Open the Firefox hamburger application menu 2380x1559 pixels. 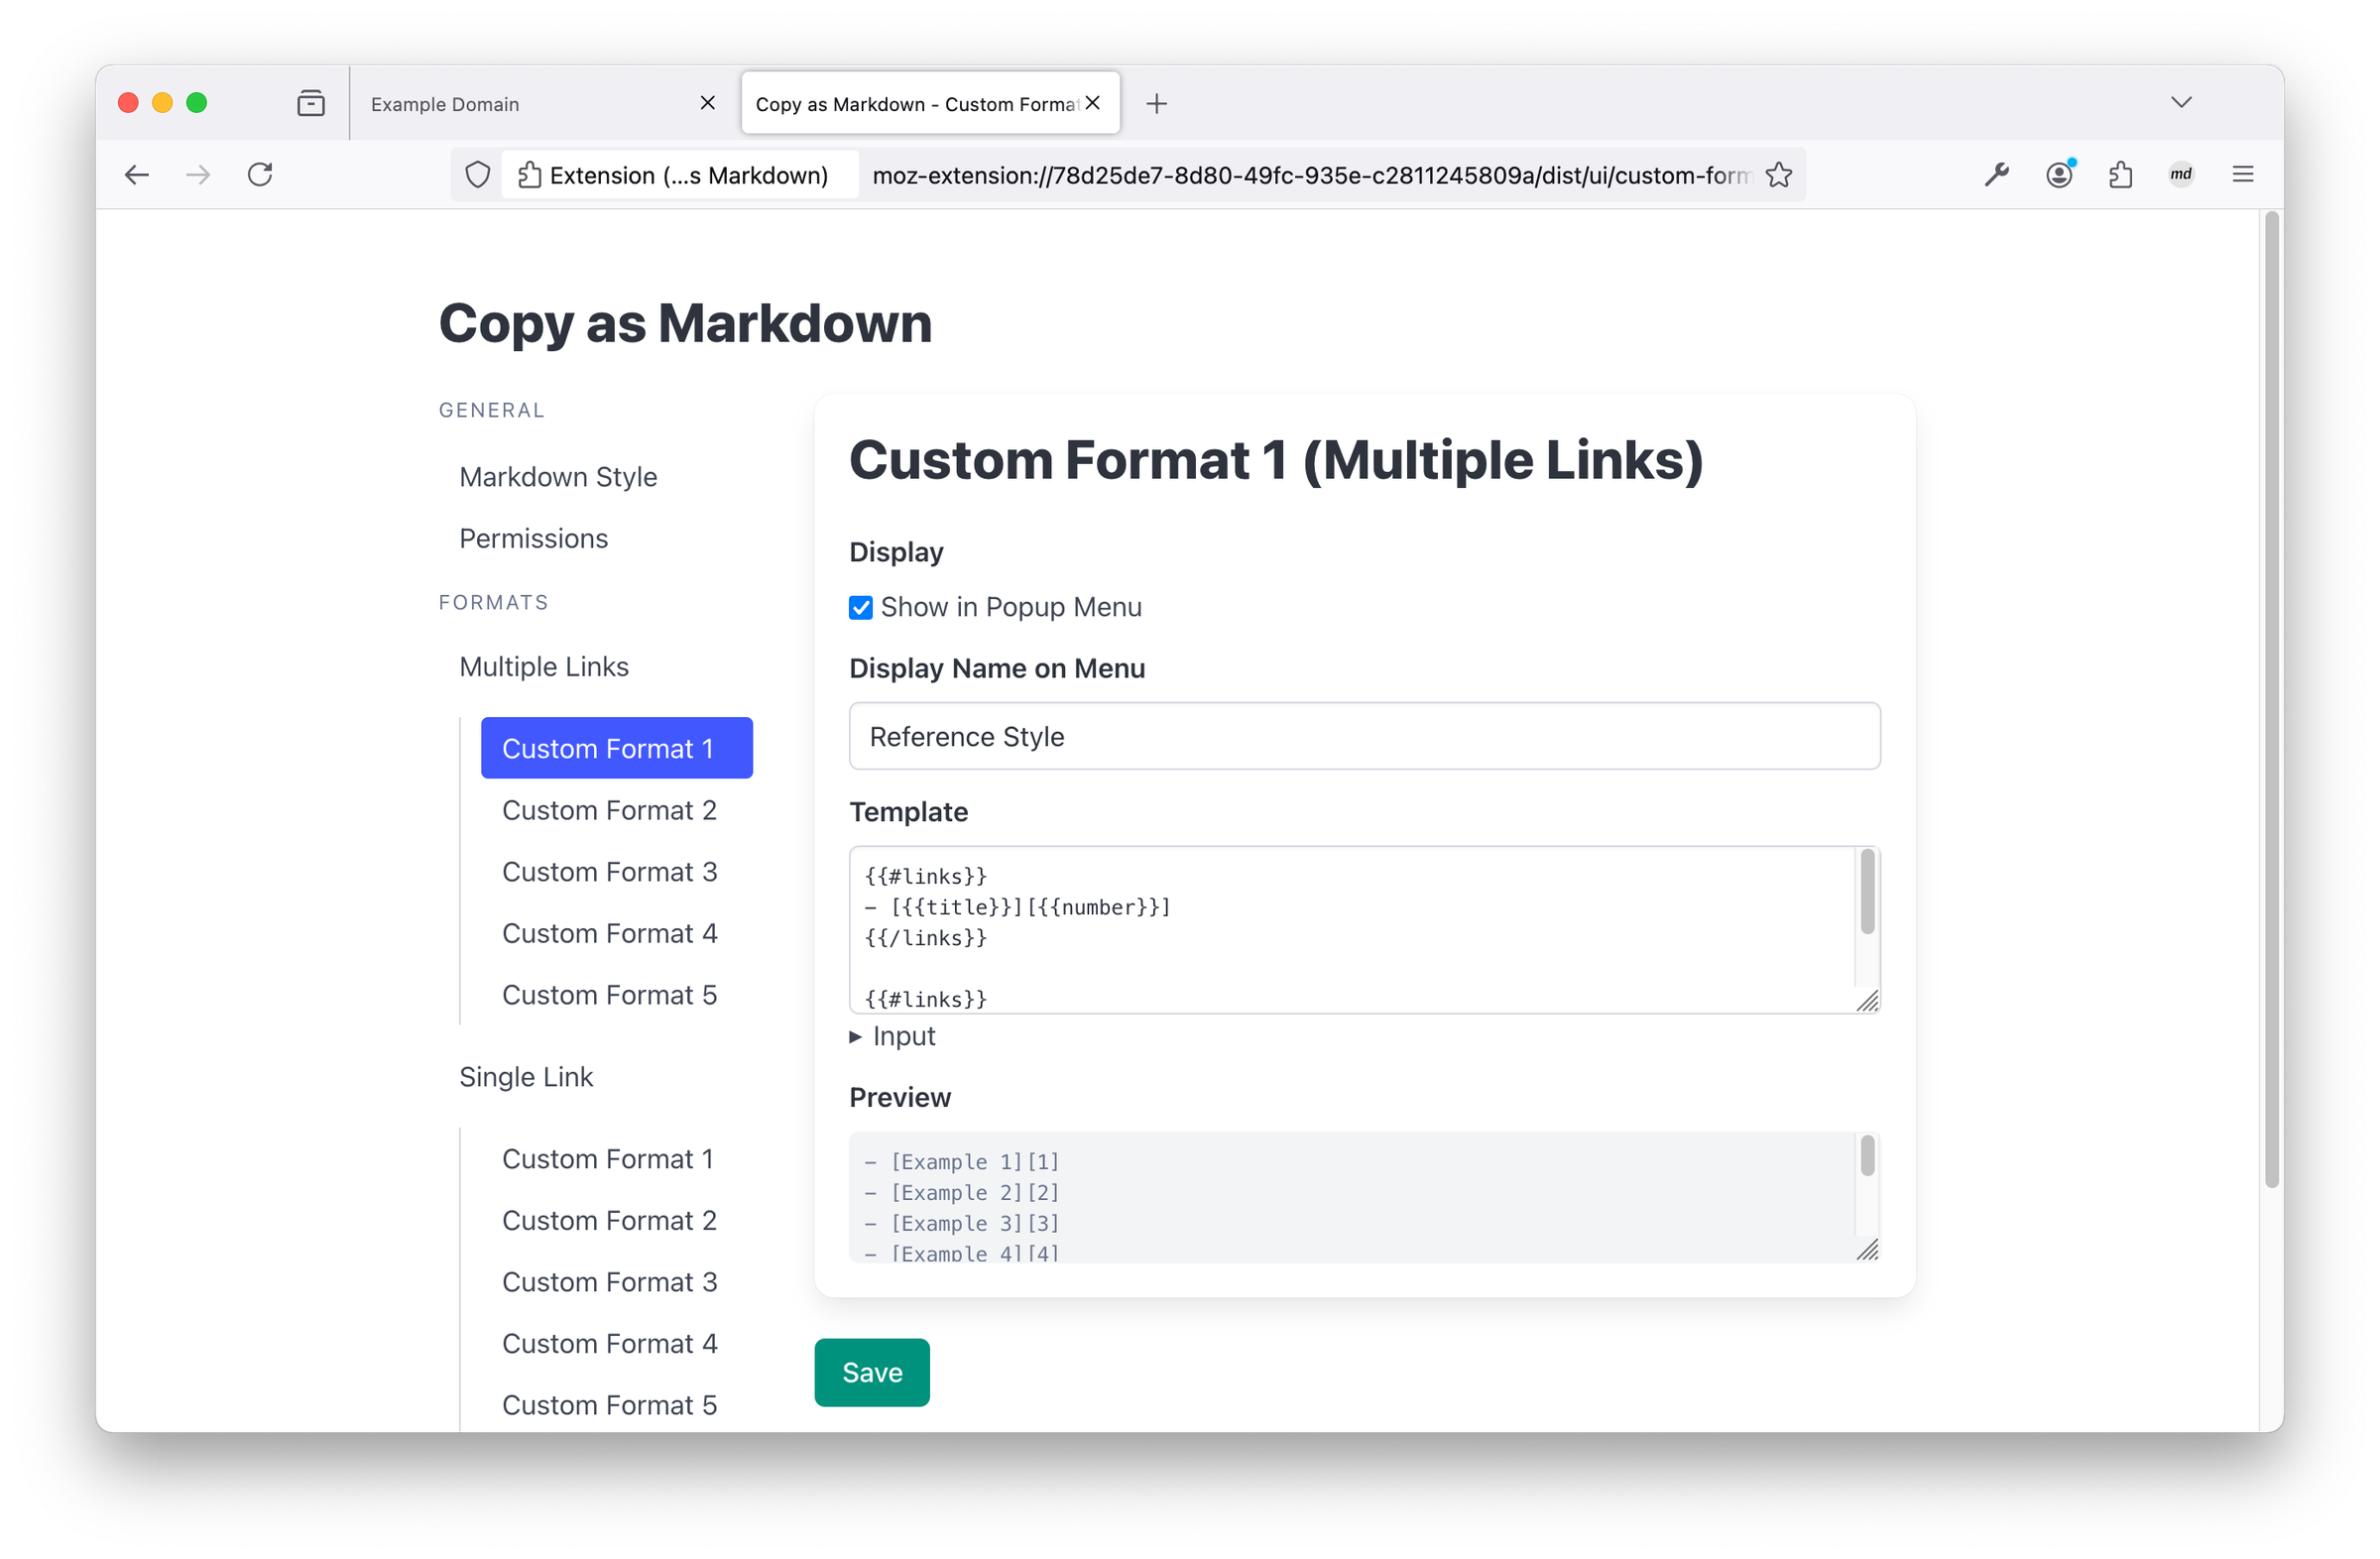pos(2243,175)
